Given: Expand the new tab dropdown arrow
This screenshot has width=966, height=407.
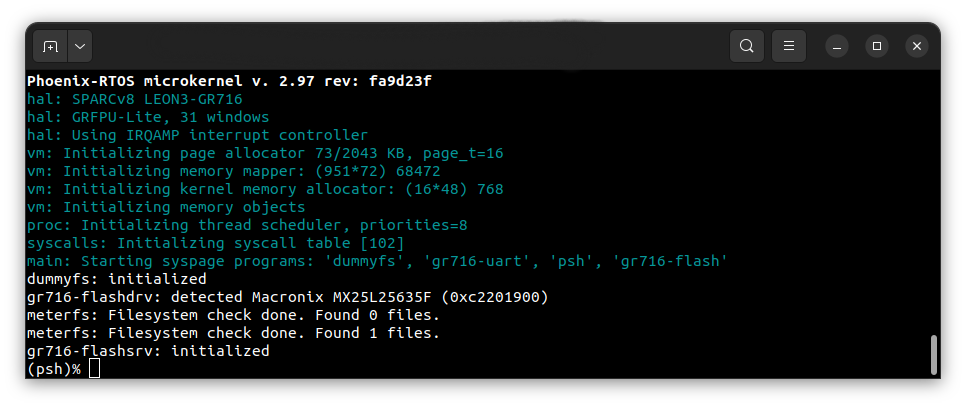Looking at the screenshot, I should tap(80, 46).
